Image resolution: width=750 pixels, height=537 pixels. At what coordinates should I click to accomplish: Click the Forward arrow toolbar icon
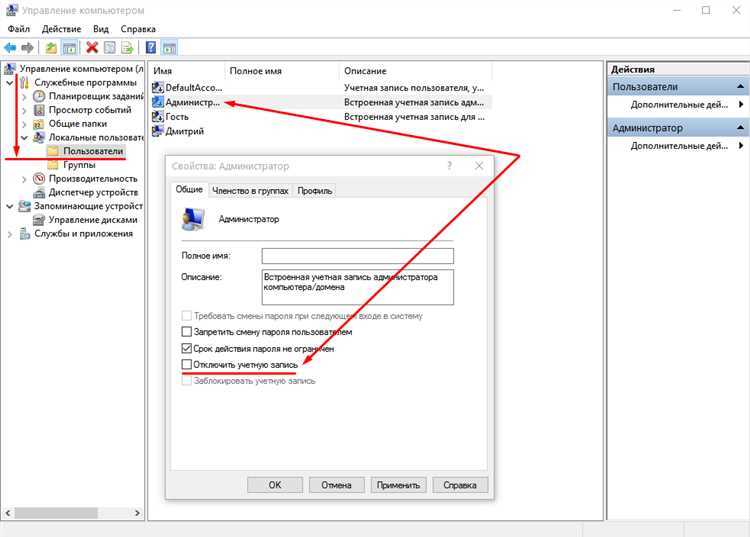28,47
